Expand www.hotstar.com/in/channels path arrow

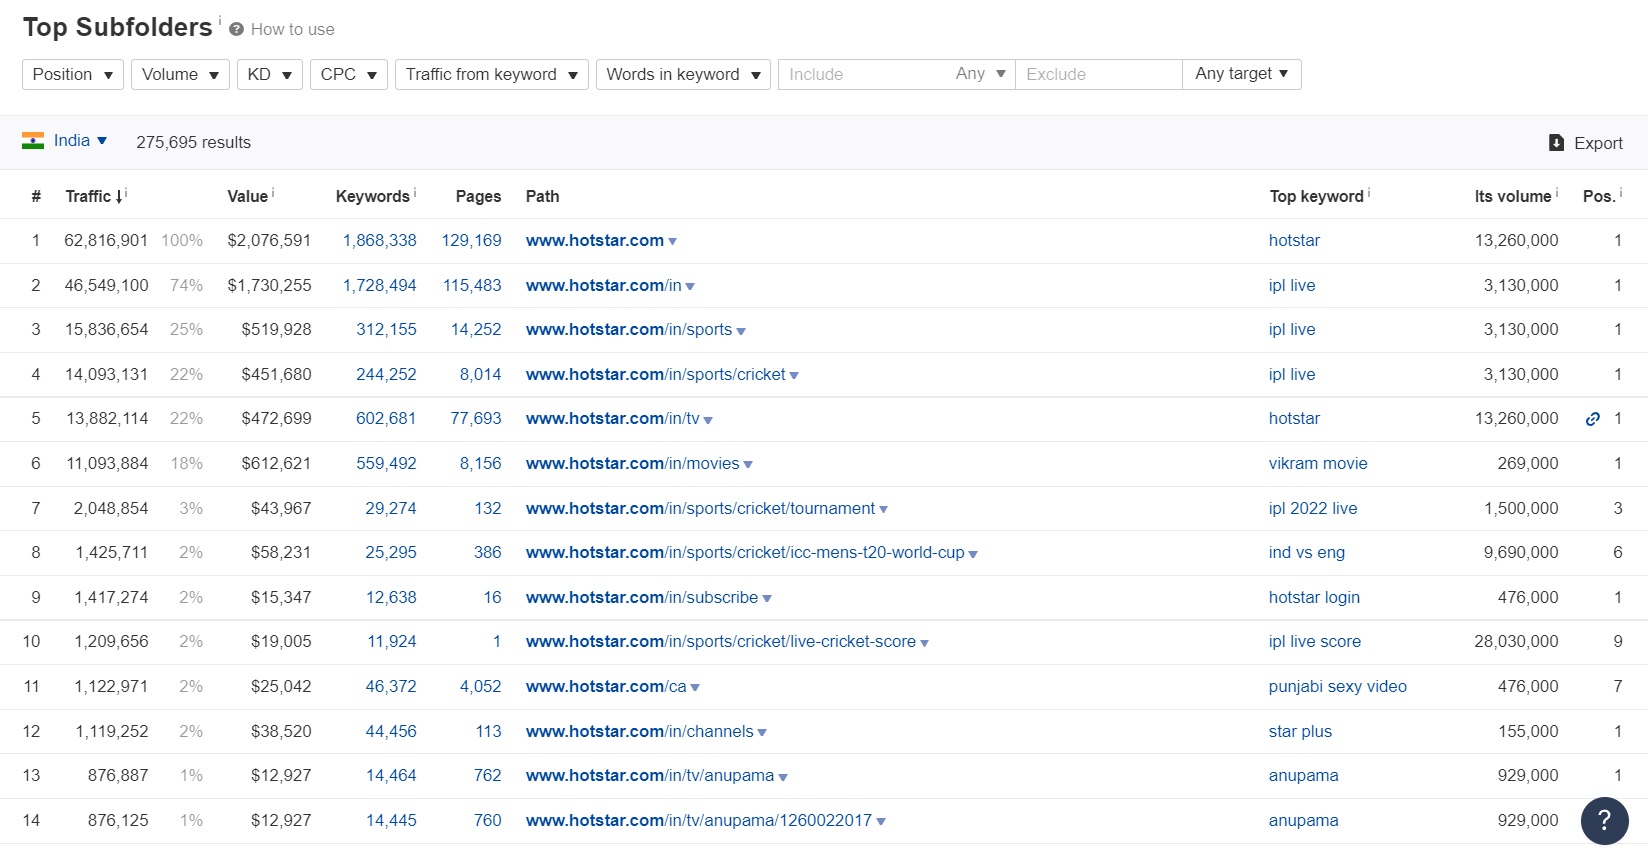tap(762, 733)
